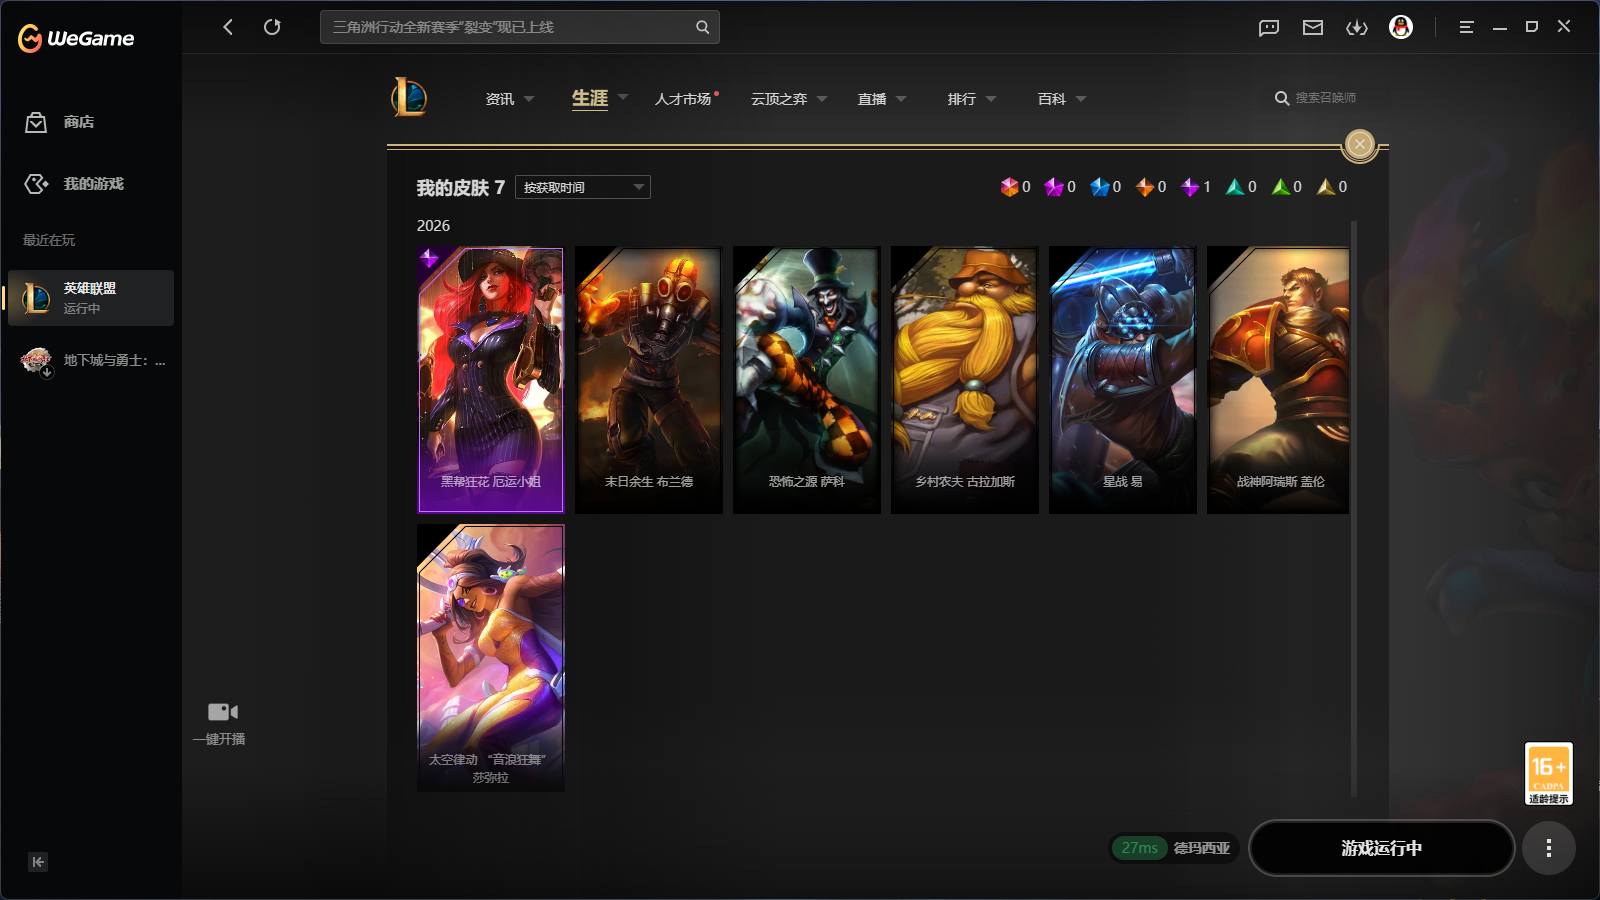This screenshot has width=1600, height=900.
Task: Select the 黑帮狂花 厄运小姐 skin card
Action: point(490,380)
